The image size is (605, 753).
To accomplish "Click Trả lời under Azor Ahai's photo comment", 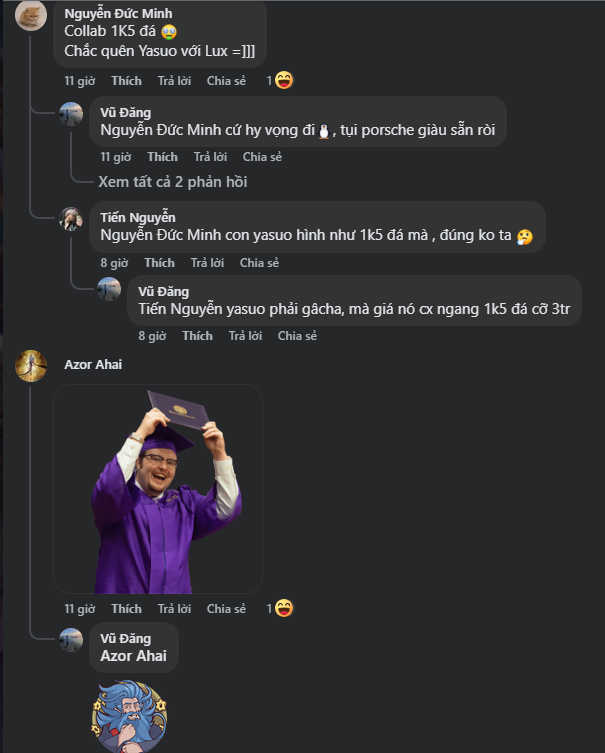I will point(174,609).
